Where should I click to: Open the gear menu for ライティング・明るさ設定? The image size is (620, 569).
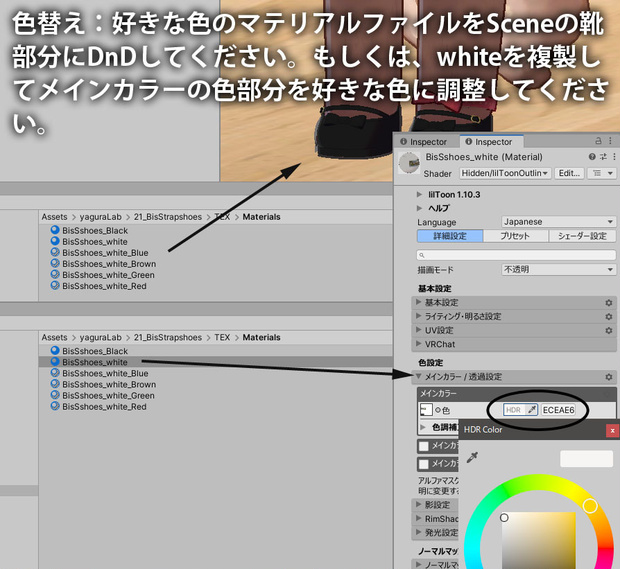[x=609, y=316]
